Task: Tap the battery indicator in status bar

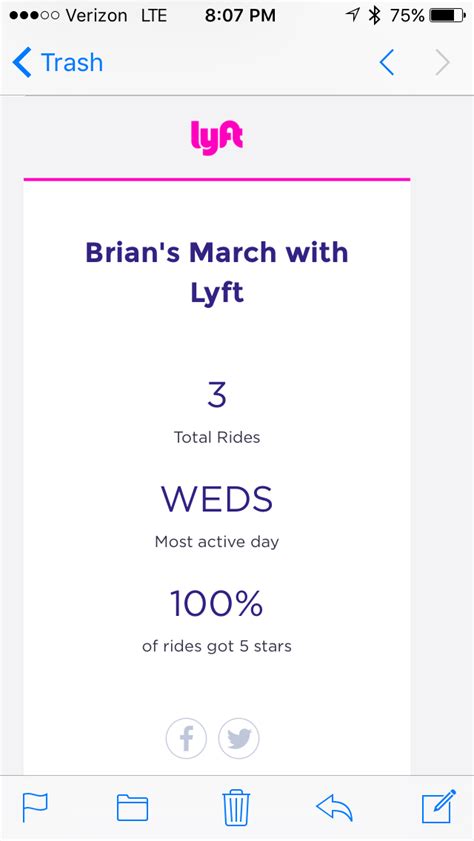Action: [x=448, y=16]
